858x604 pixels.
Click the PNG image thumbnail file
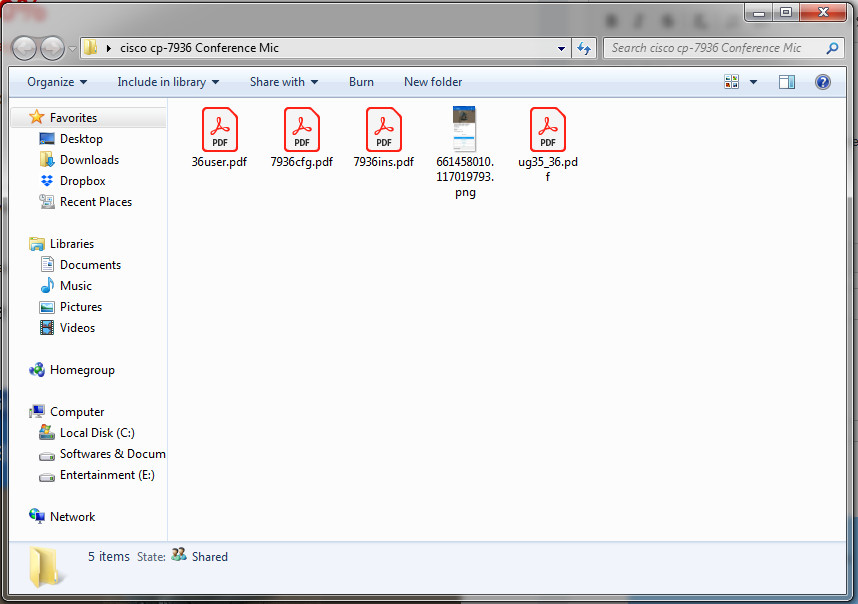(x=464, y=129)
